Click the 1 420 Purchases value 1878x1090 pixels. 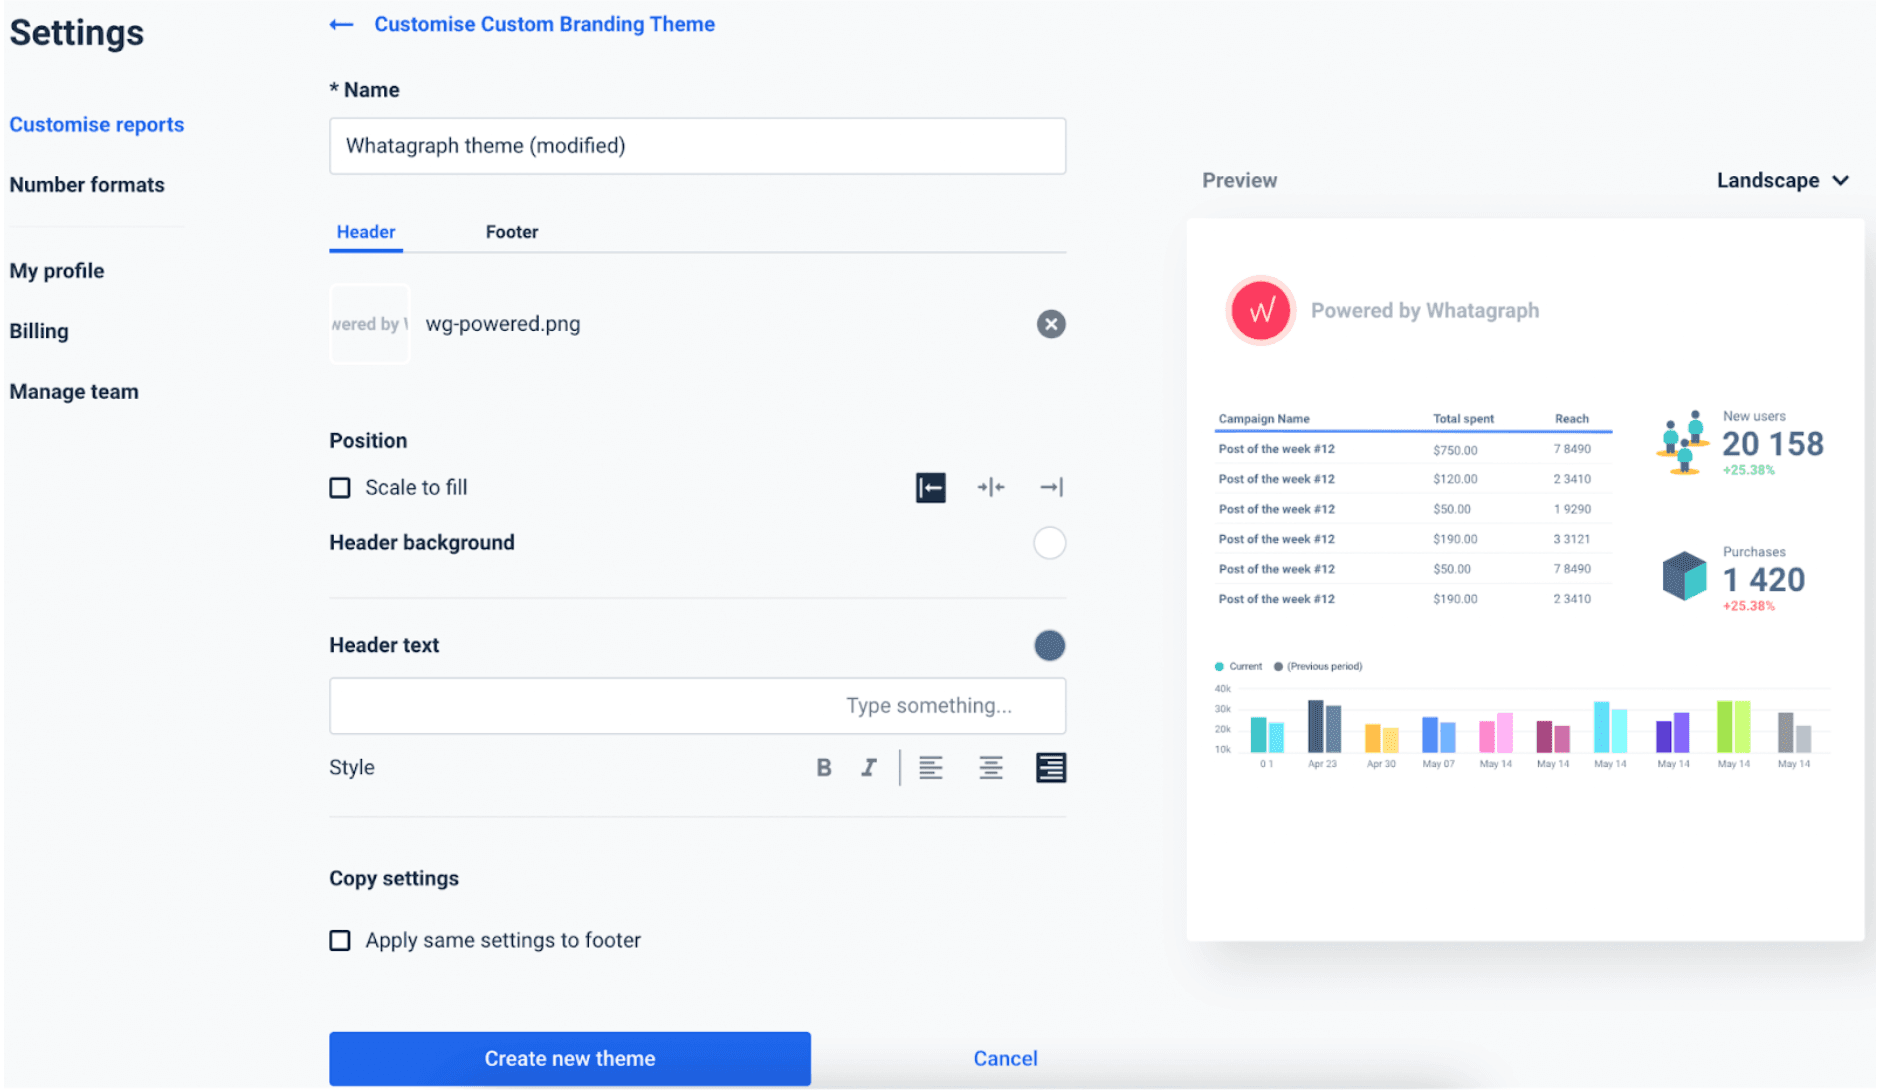[1763, 580]
